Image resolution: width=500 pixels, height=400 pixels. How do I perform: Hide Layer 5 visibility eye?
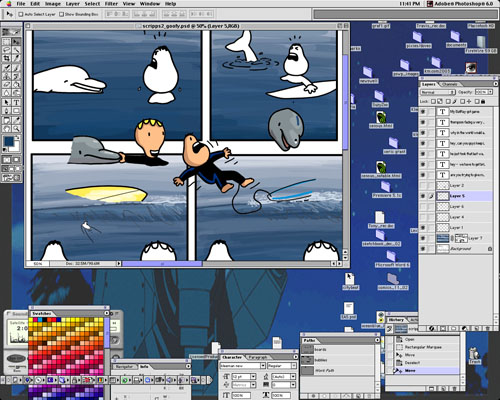pos(423,196)
